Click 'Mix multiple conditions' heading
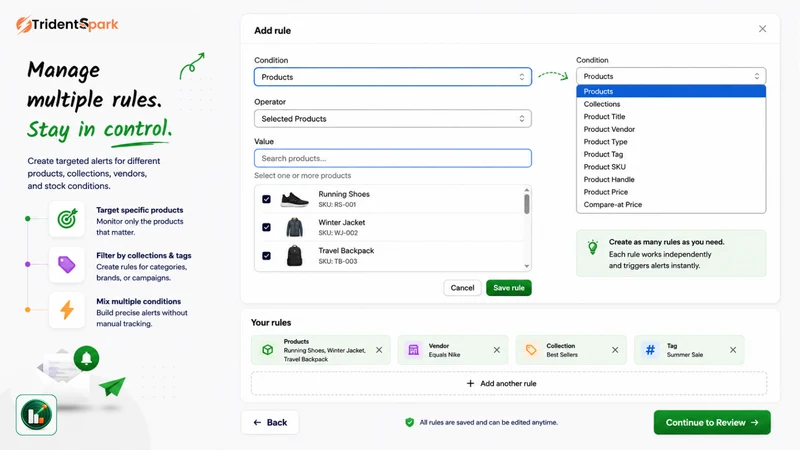The image size is (800, 450). coord(139,301)
